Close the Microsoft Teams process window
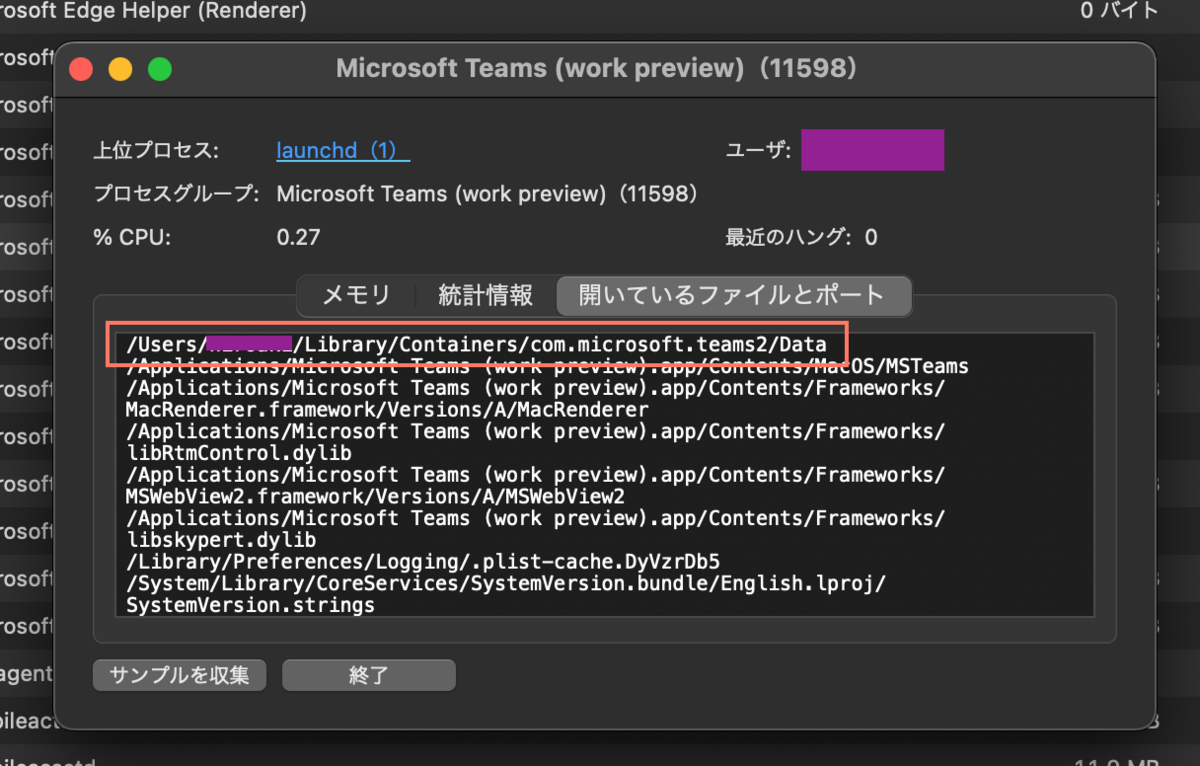 click(x=81, y=69)
